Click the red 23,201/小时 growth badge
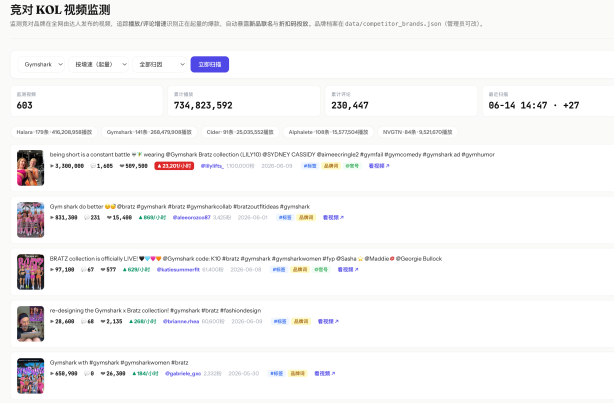 [x=174, y=166]
